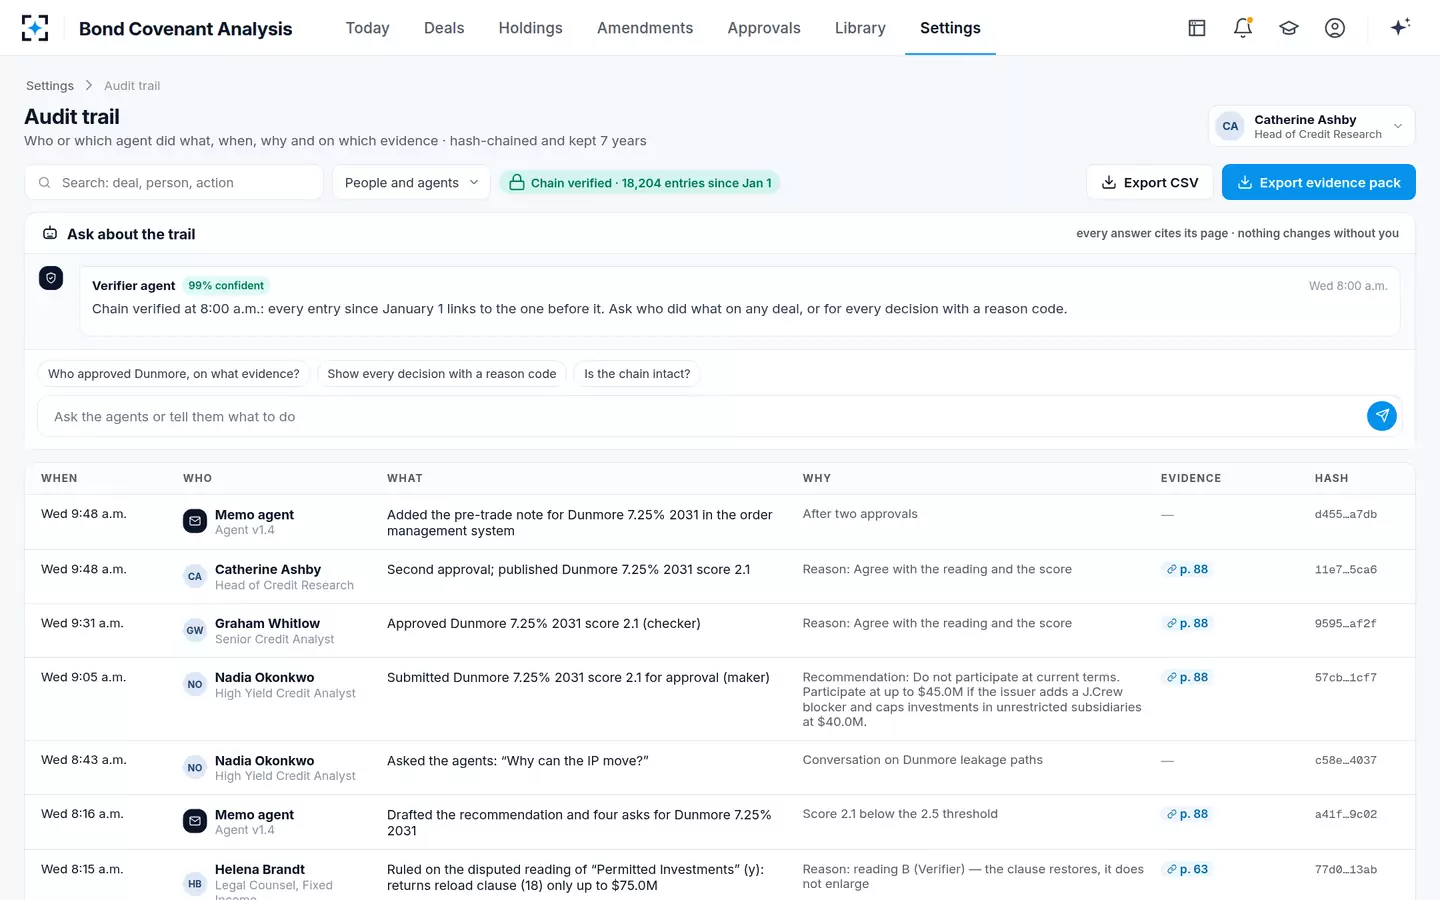Click the Memo agent avatar at 9:48 a.m.

pos(195,521)
